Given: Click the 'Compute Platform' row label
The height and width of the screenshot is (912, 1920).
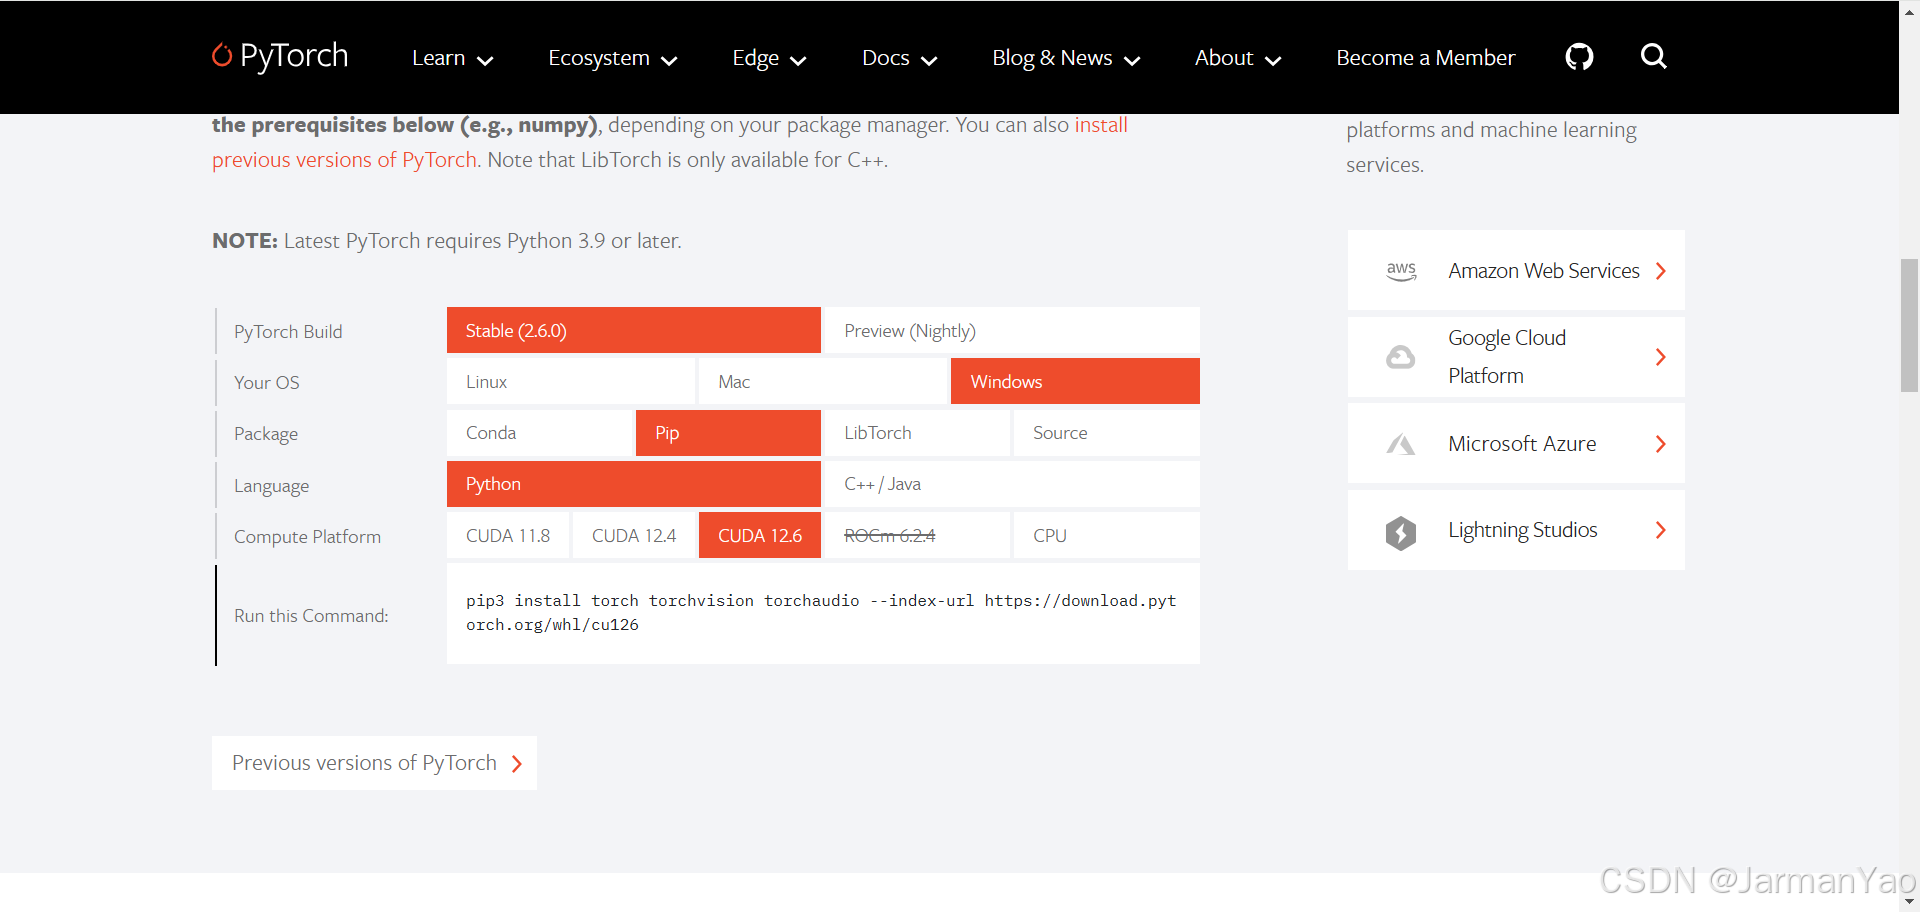Looking at the screenshot, I should click(307, 537).
